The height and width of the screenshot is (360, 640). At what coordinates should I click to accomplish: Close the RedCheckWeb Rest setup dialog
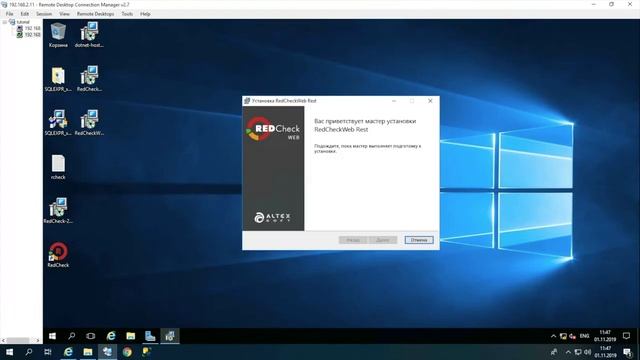coord(430,101)
